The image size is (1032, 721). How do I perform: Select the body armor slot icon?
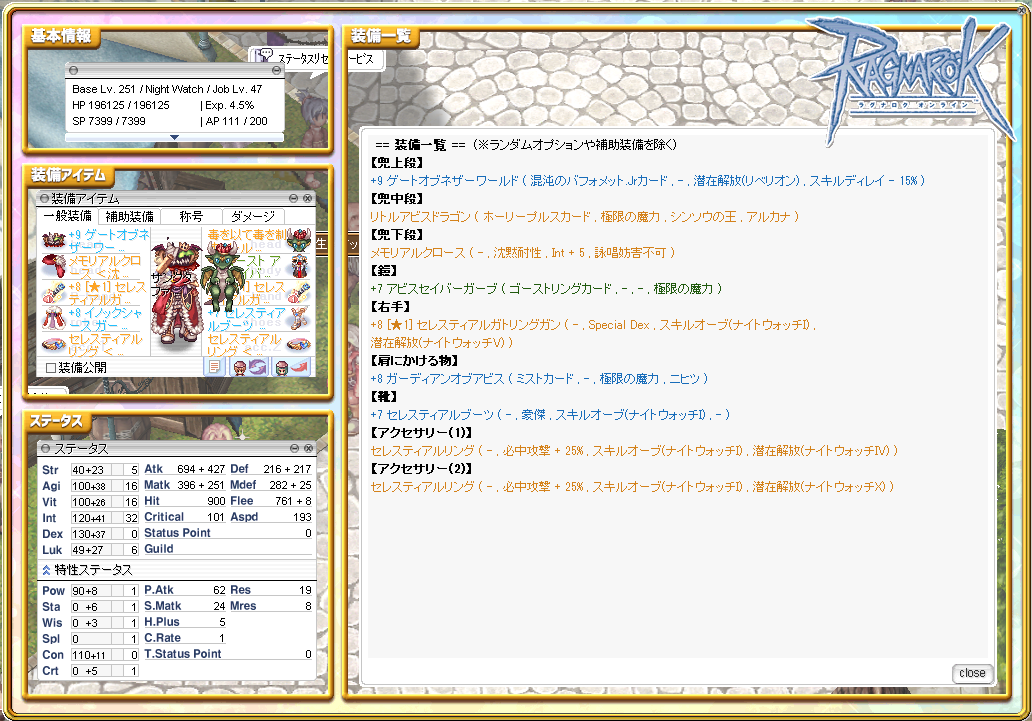(299, 266)
